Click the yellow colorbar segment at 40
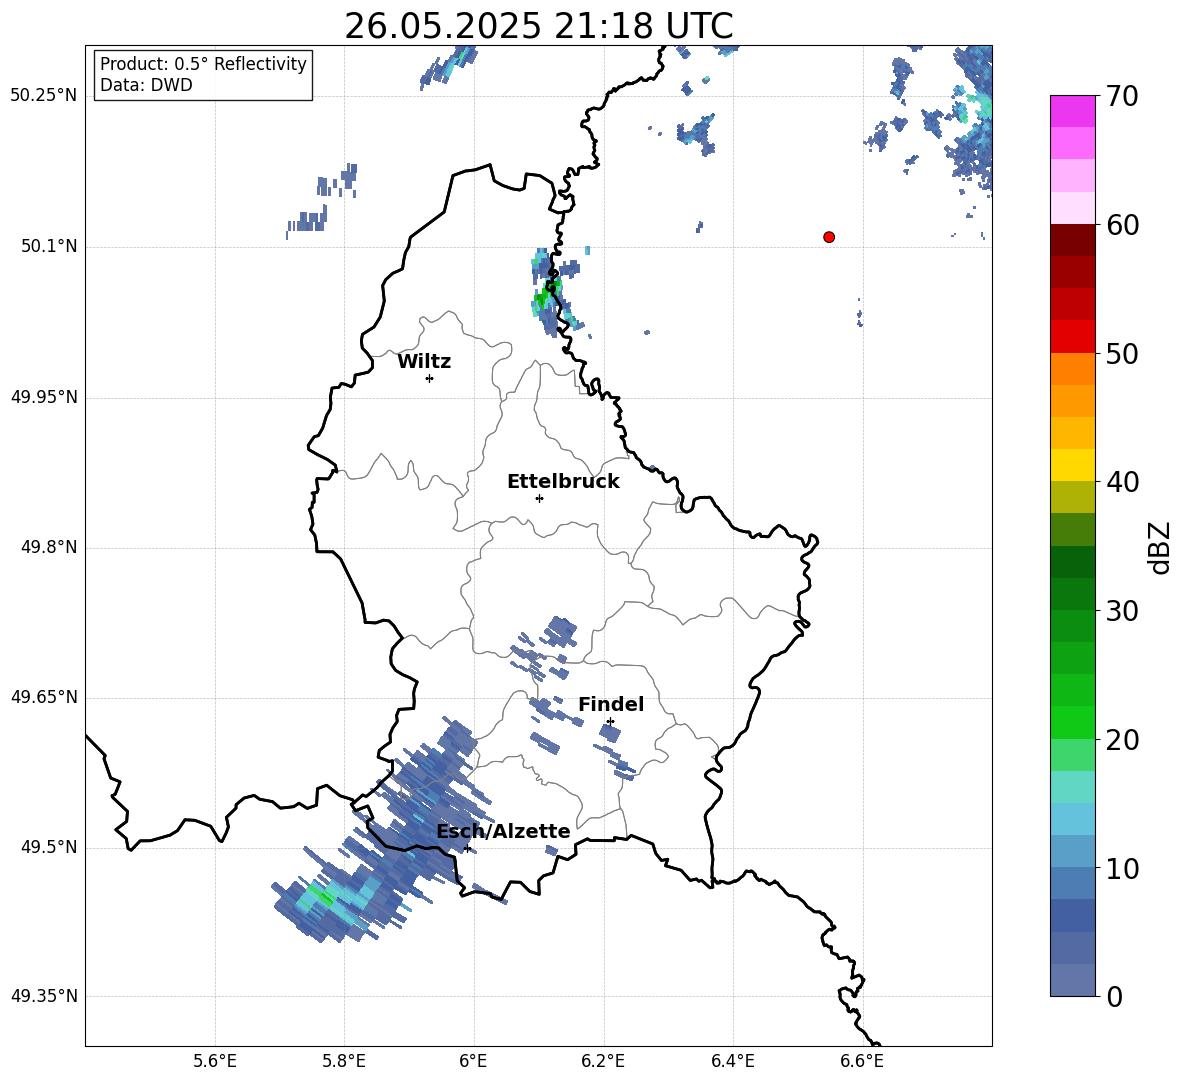This screenshot has width=1184, height=1081. point(1073,465)
